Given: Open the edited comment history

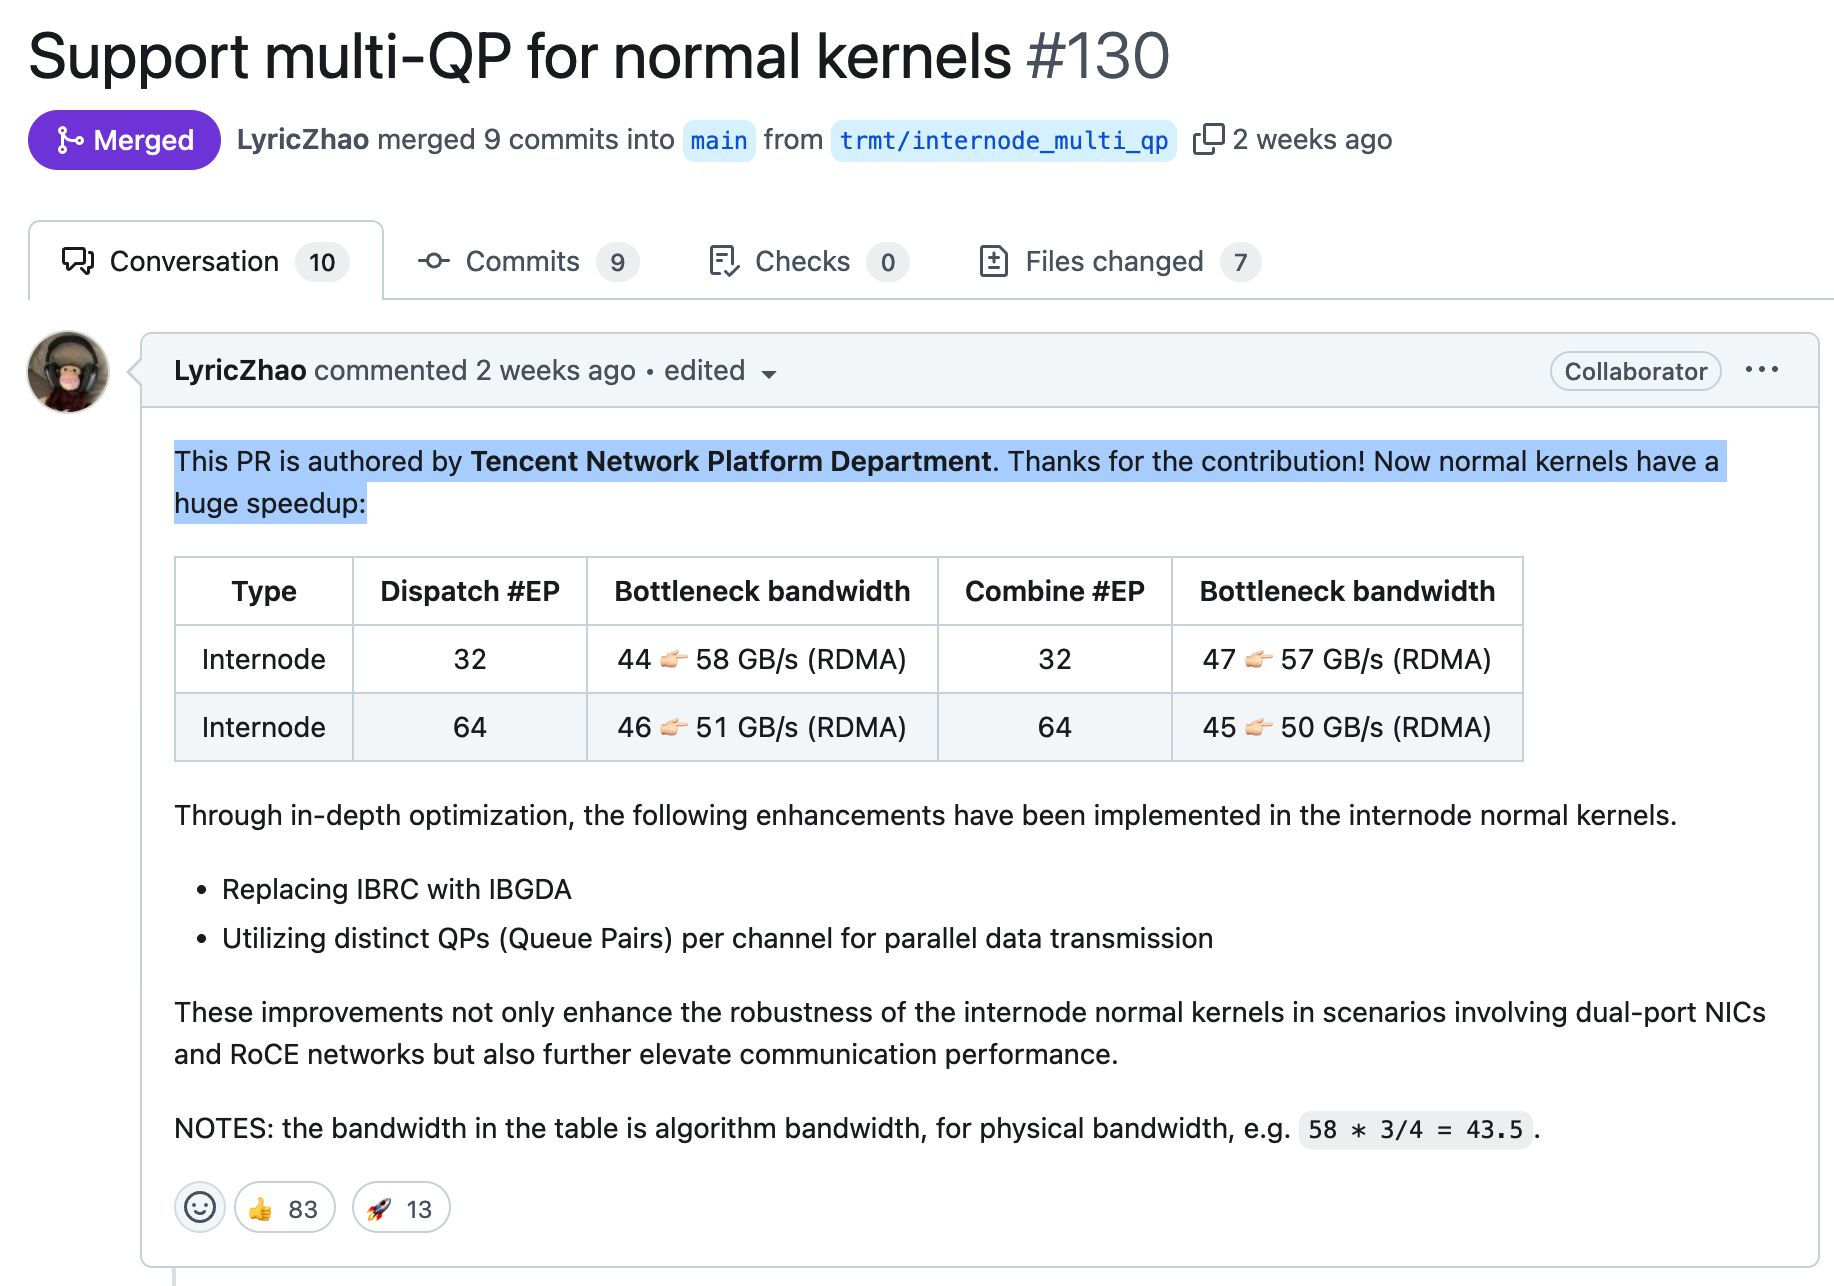Looking at the screenshot, I should click(704, 371).
